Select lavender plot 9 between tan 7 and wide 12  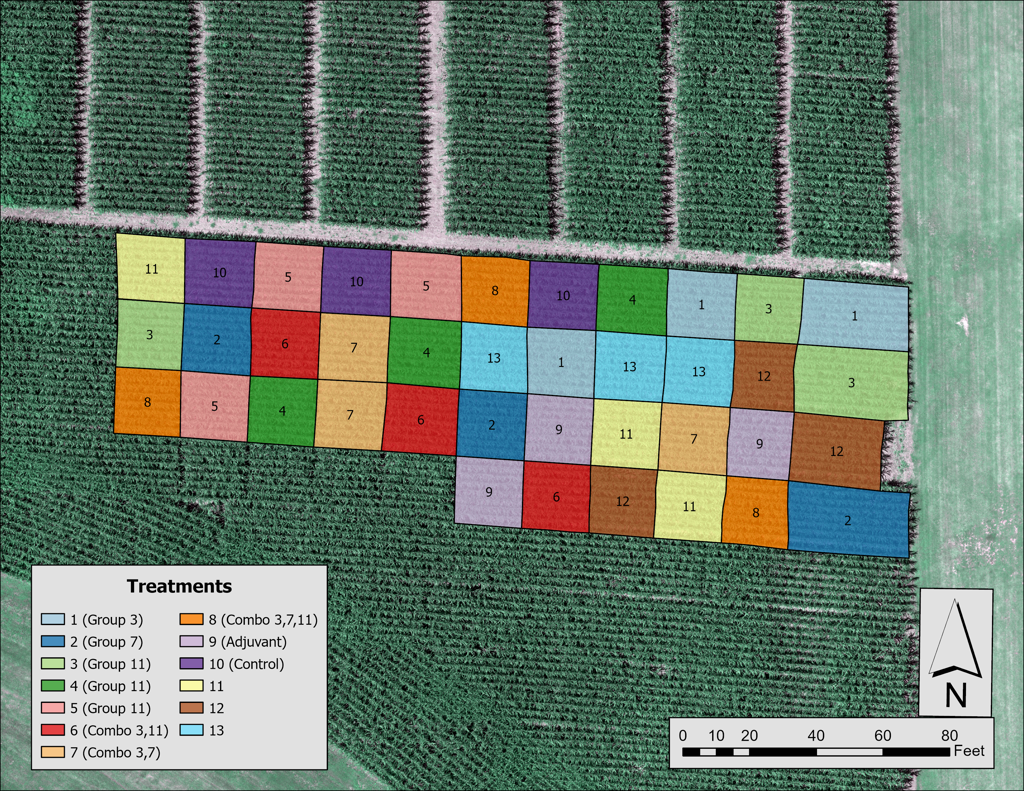[760, 444]
